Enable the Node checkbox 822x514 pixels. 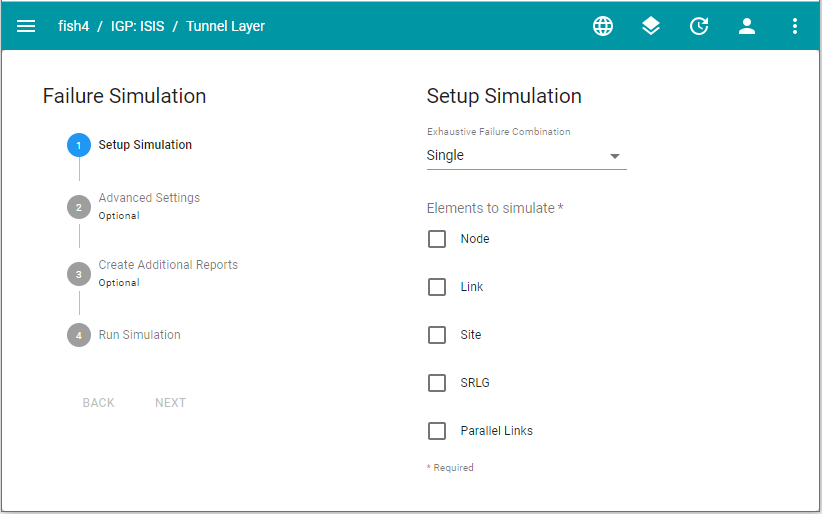437,239
